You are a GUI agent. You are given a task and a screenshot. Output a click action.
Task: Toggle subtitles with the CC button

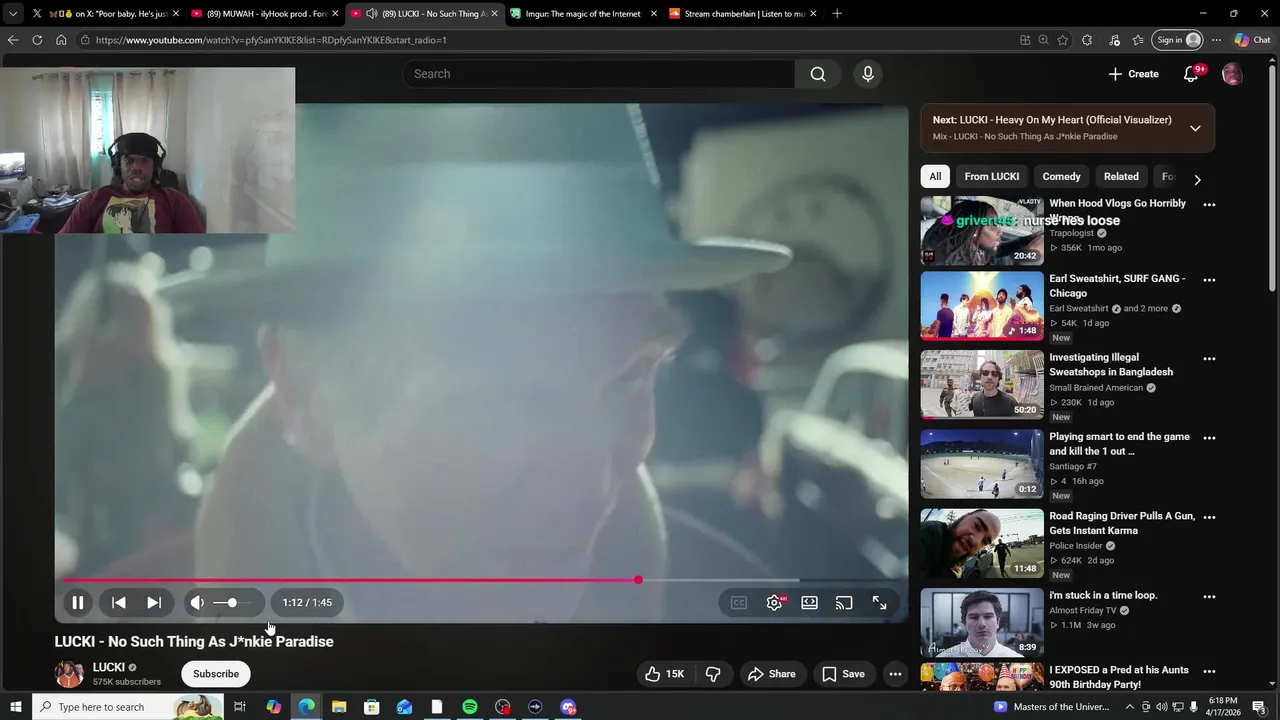coord(738,603)
